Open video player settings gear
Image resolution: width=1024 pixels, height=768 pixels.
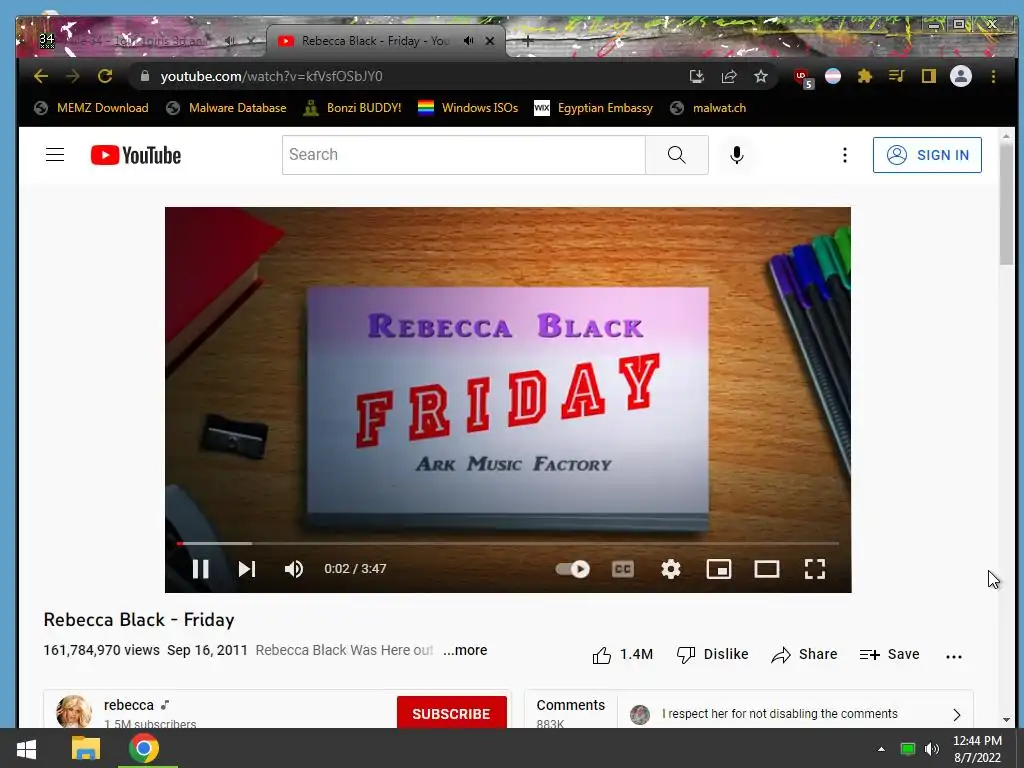pyautogui.click(x=671, y=569)
